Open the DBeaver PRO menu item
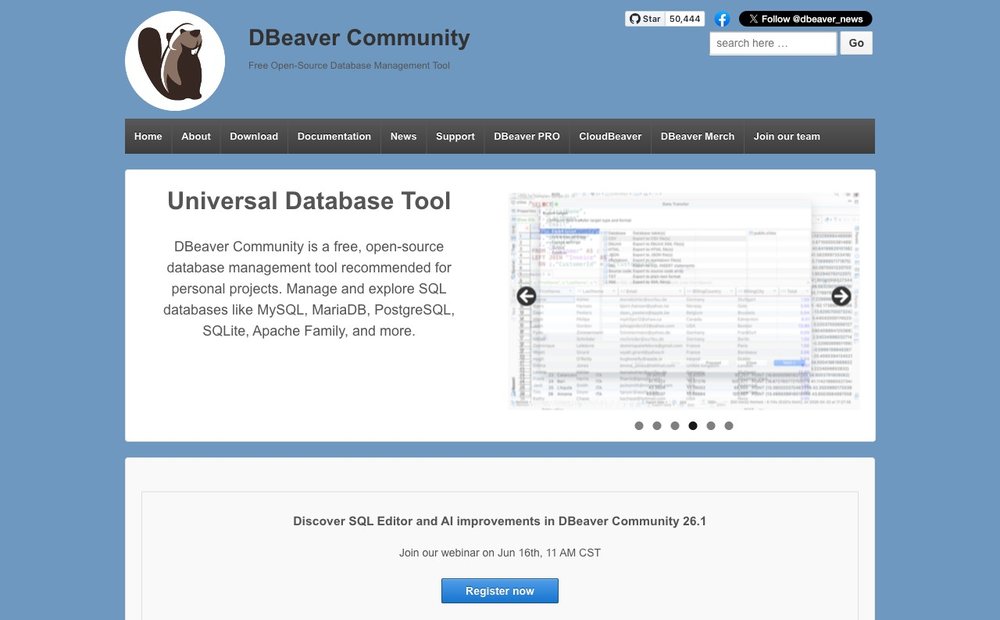This screenshot has height=620, width=1000. pyautogui.click(x=527, y=137)
